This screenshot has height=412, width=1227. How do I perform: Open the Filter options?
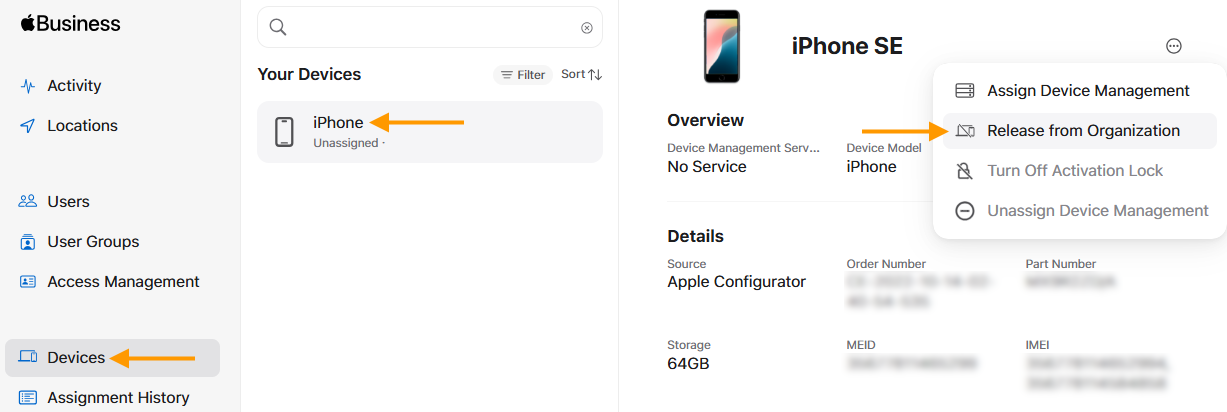(523, 75)
